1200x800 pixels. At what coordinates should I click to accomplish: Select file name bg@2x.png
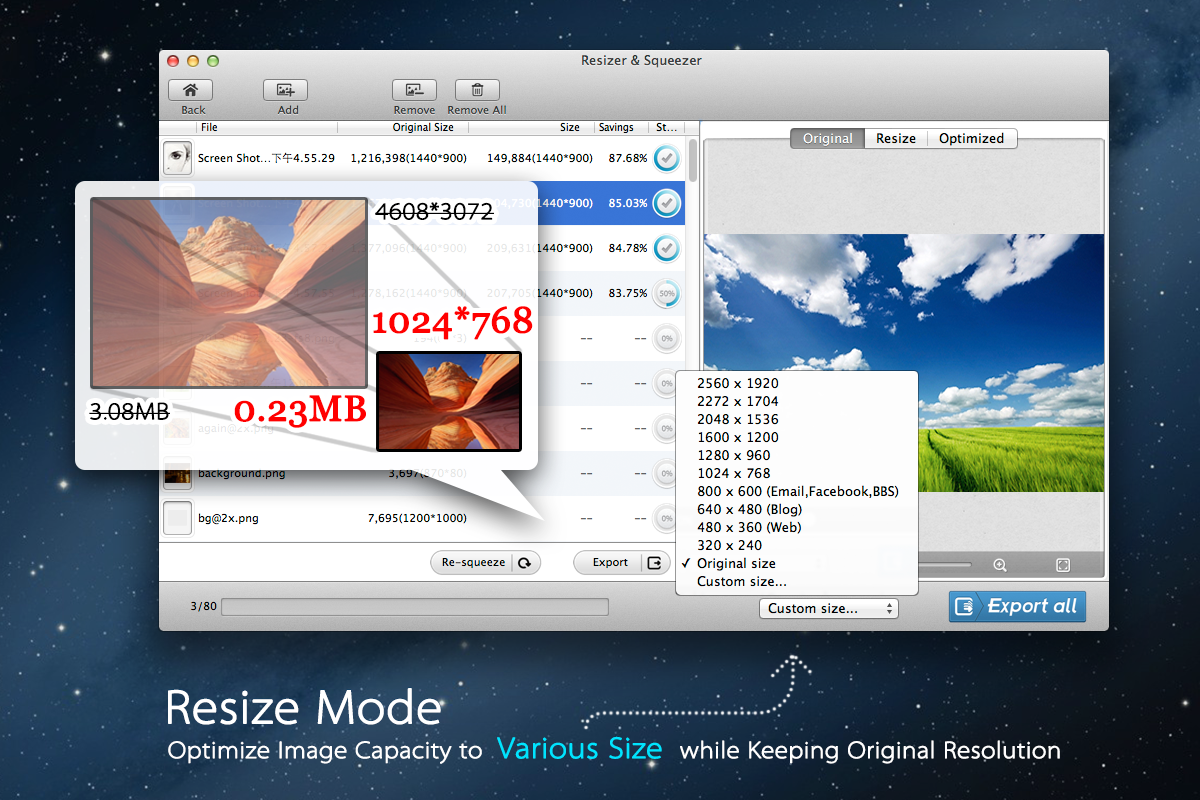point(228,518)
